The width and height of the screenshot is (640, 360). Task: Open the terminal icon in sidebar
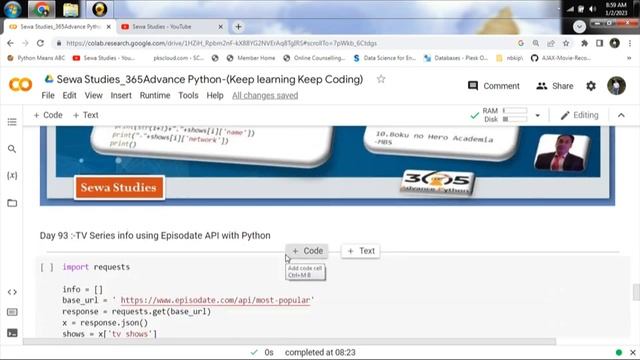point(12,333)
